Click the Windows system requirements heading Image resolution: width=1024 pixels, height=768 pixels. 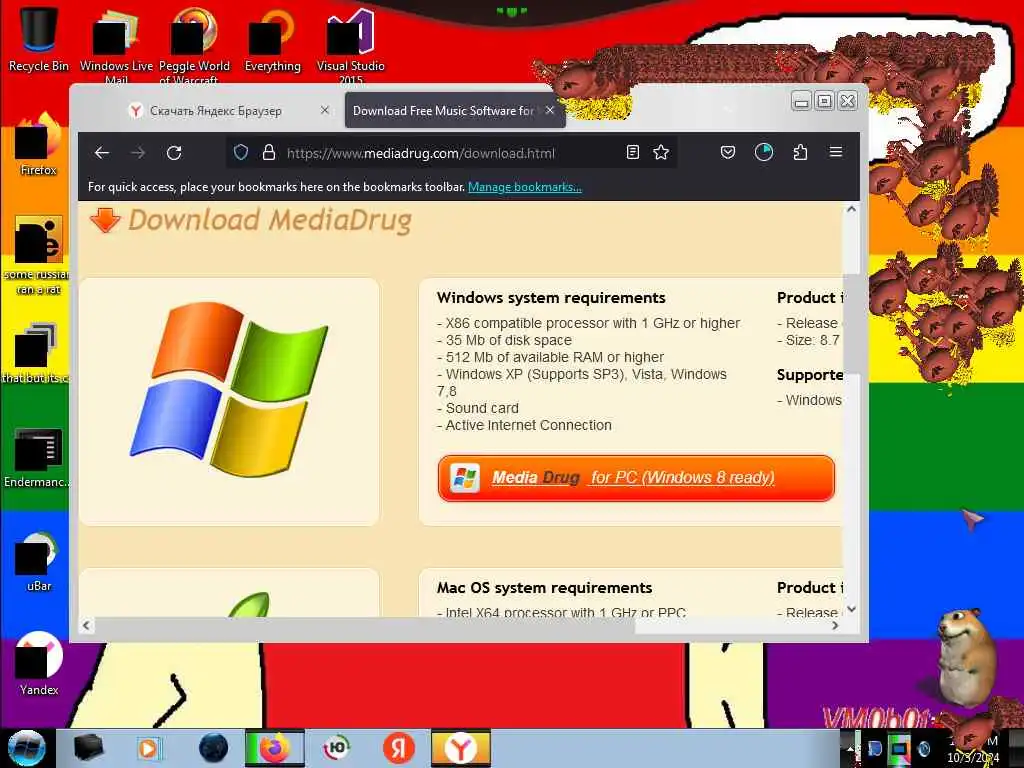(x=551, y=298)
